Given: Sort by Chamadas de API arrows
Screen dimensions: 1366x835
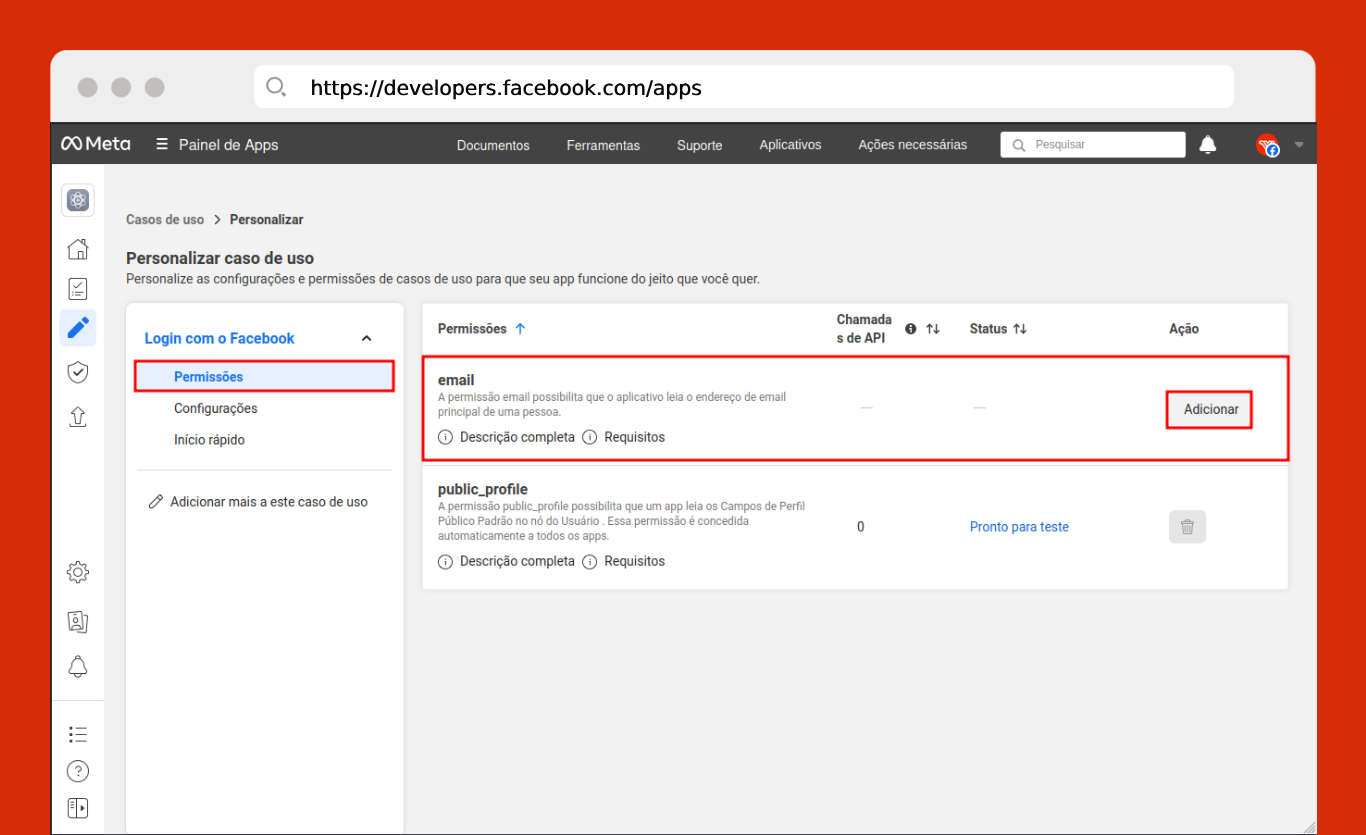Looking at the screenshot, I should 933,329.
